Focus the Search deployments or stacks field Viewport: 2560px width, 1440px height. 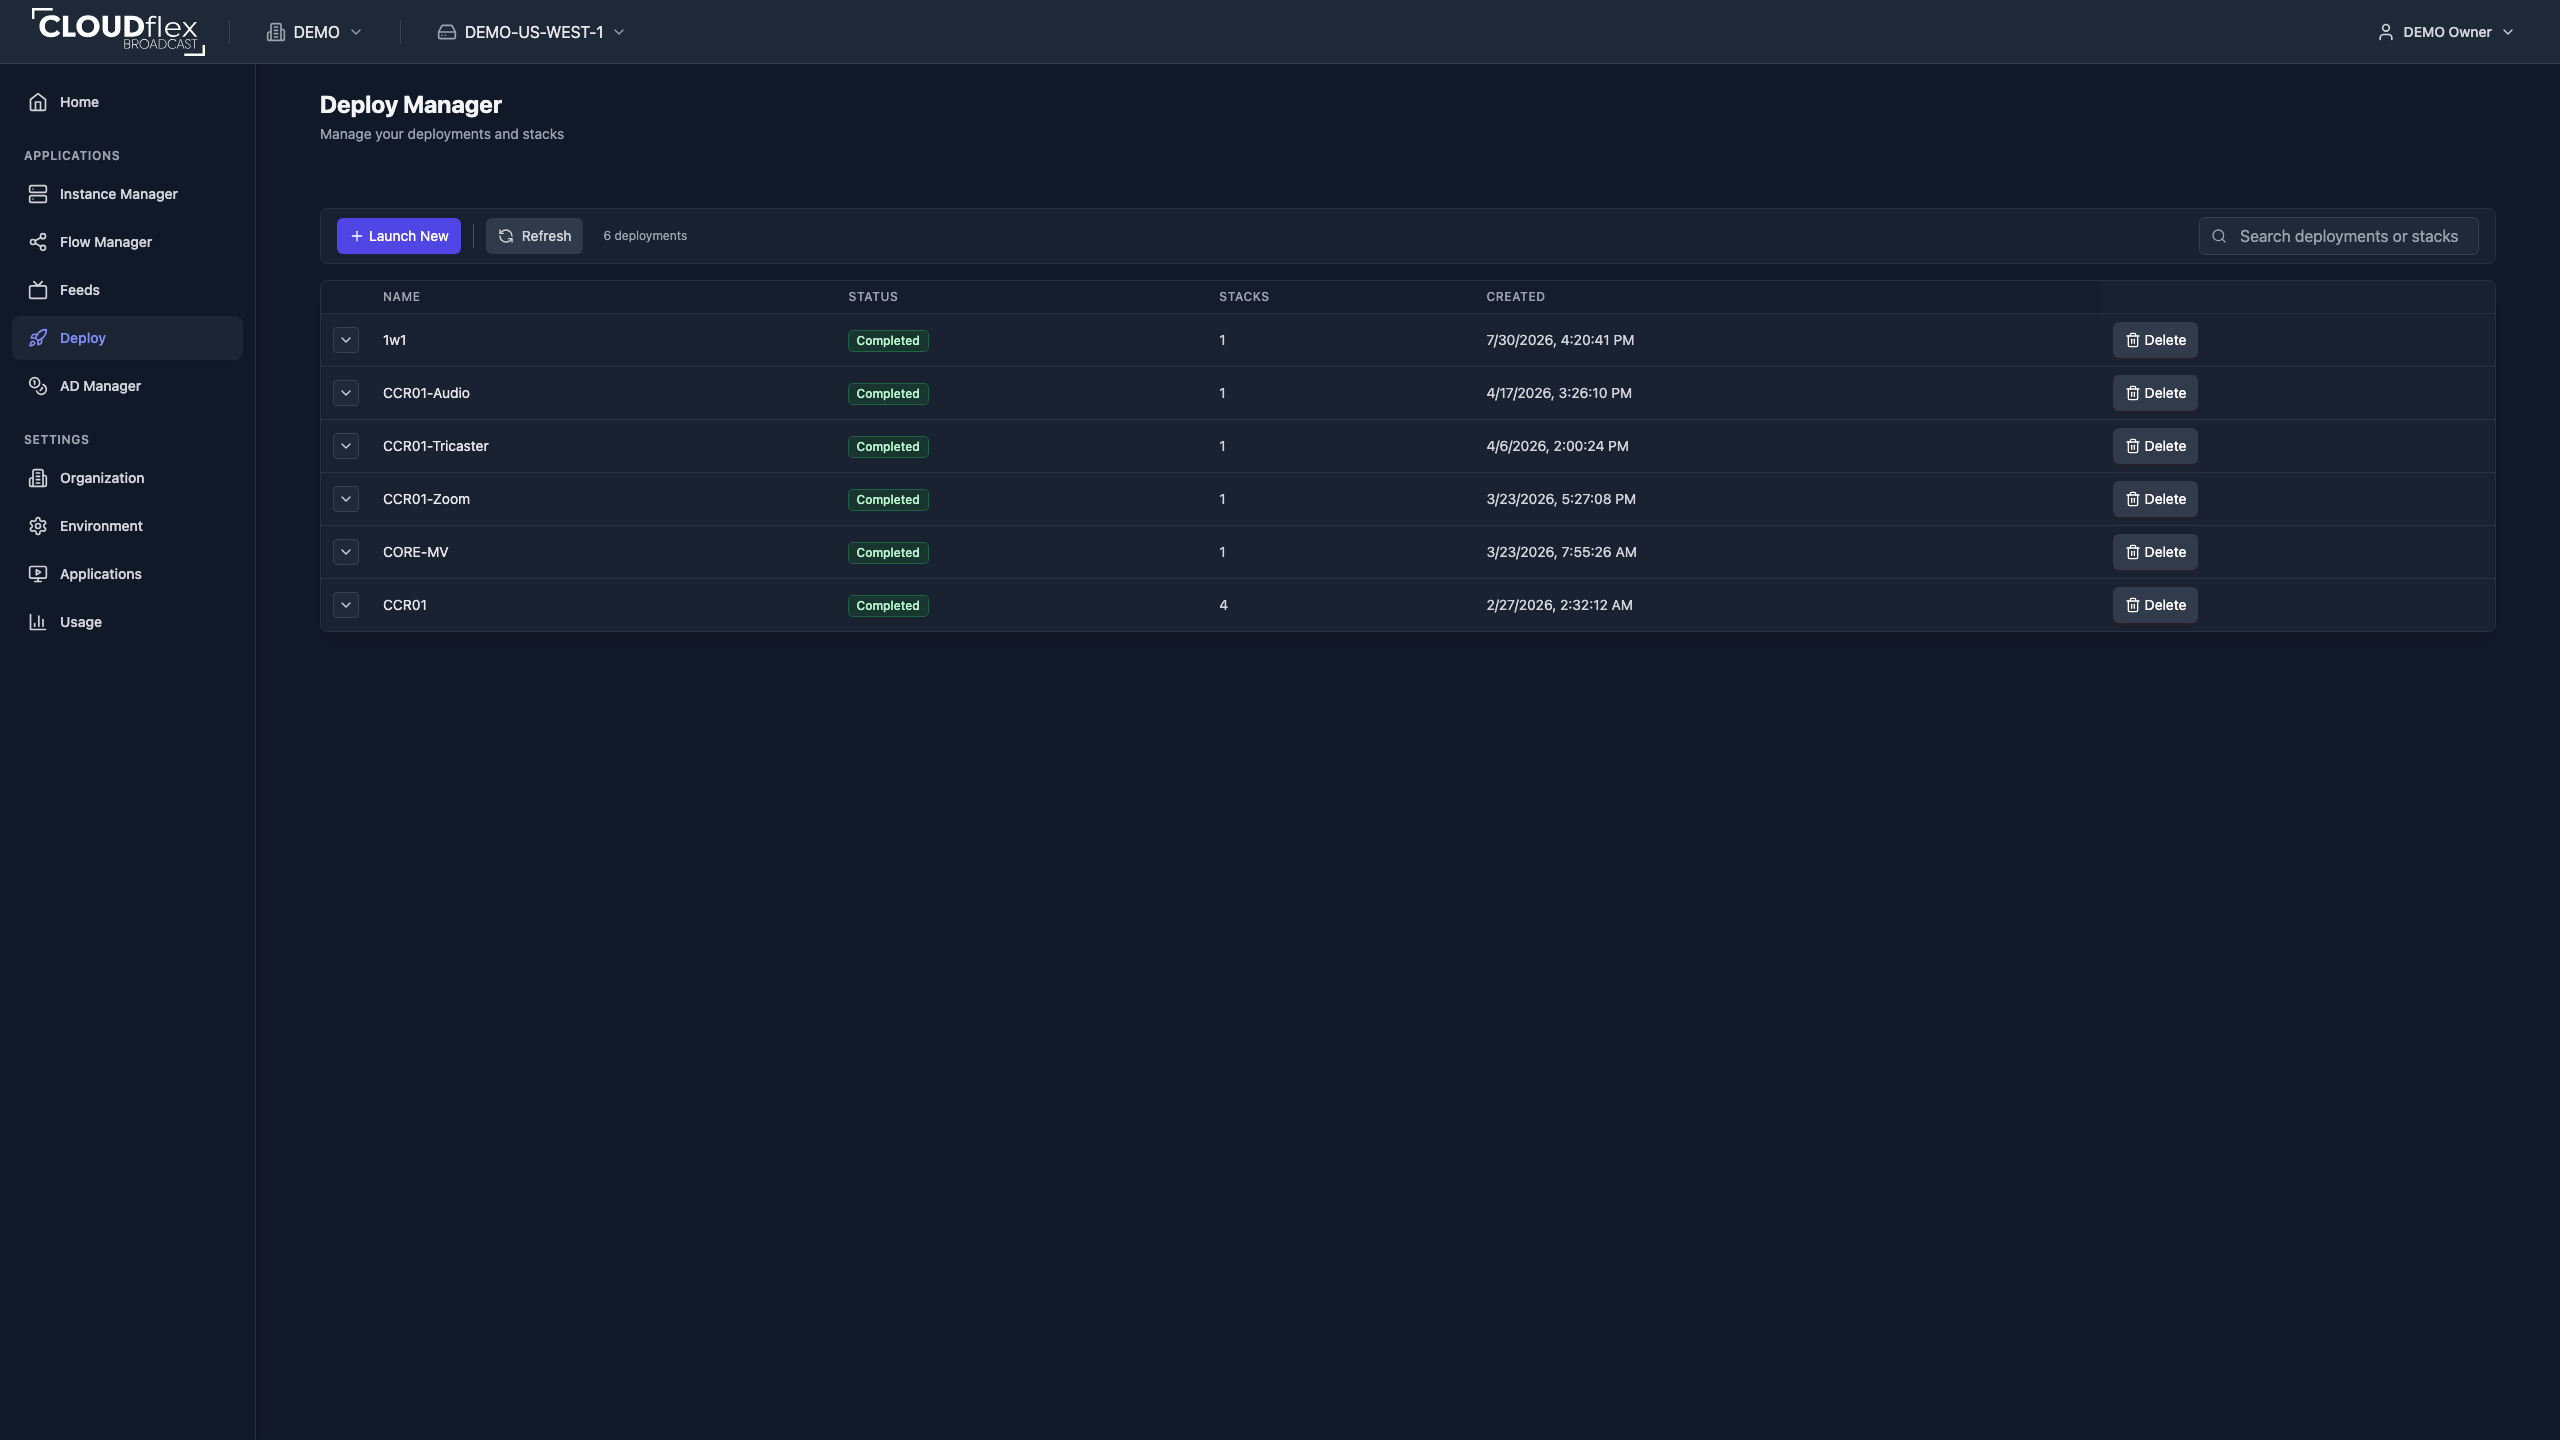point(2338,236)
